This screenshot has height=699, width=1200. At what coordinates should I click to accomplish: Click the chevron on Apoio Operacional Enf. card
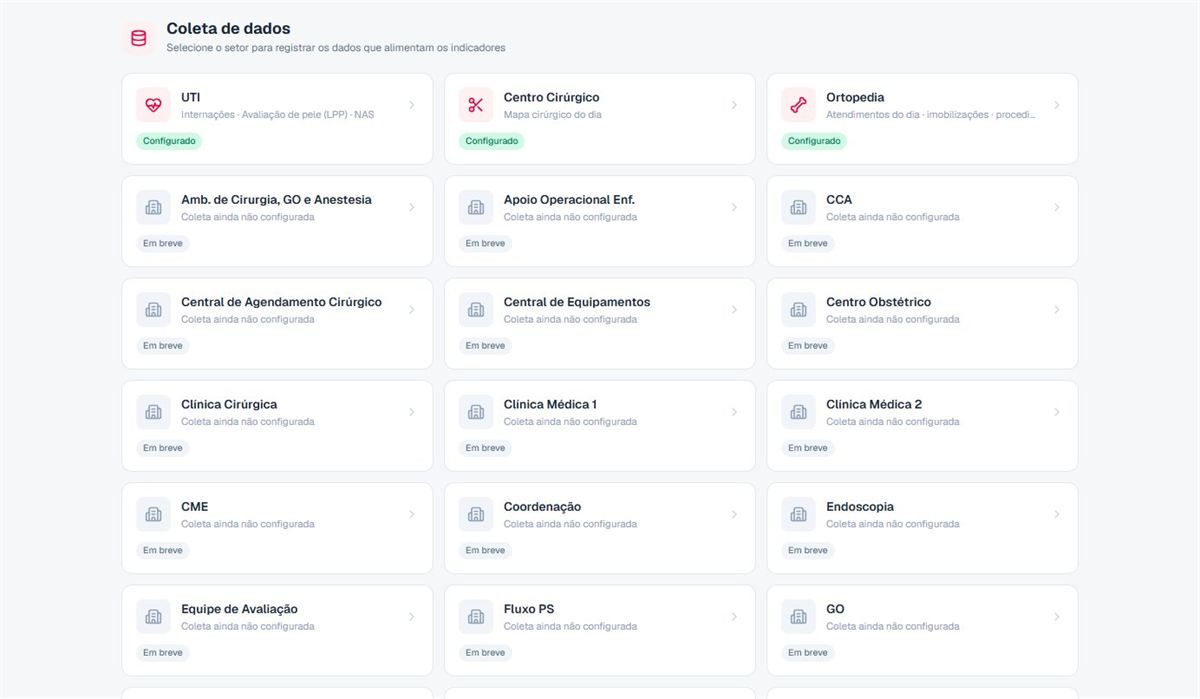click(734, 207)
